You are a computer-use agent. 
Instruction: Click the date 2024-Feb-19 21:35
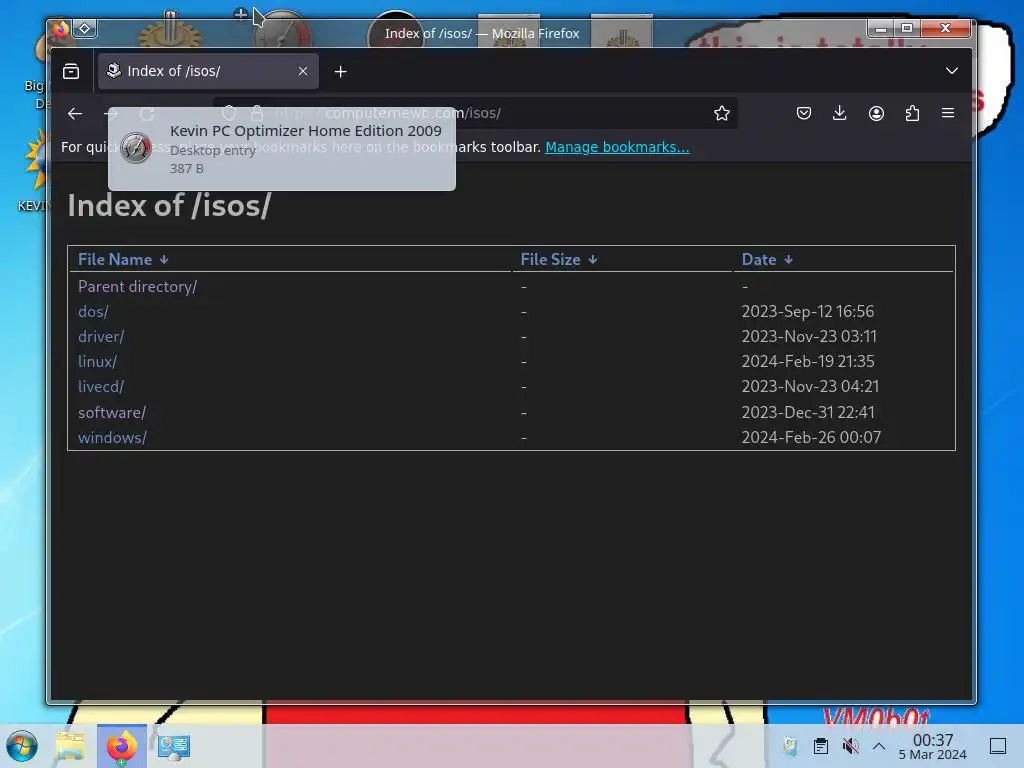[x=808, y=361]
